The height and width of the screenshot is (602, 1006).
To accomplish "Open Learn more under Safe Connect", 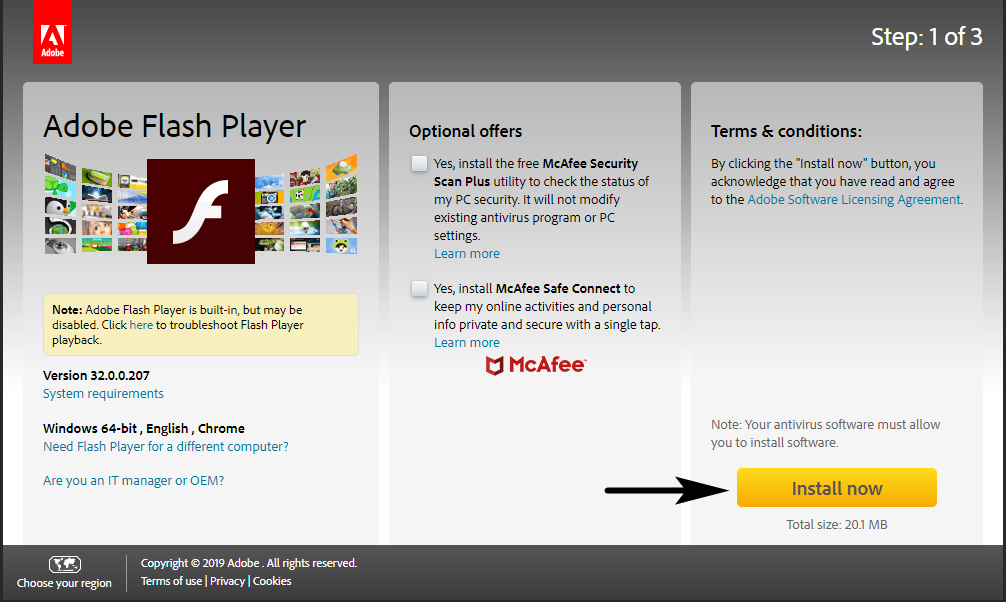I will coord(466,343).
